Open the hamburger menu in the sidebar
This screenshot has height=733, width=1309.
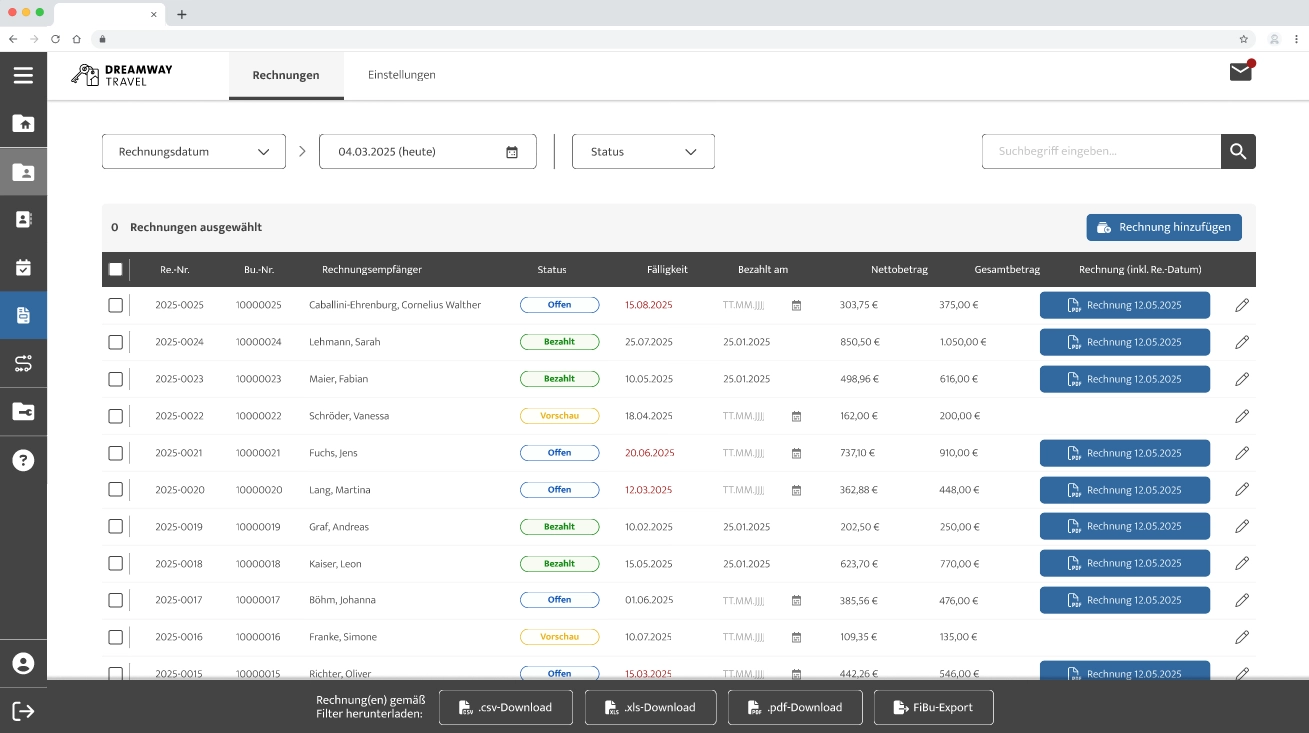tap(23, 76)
